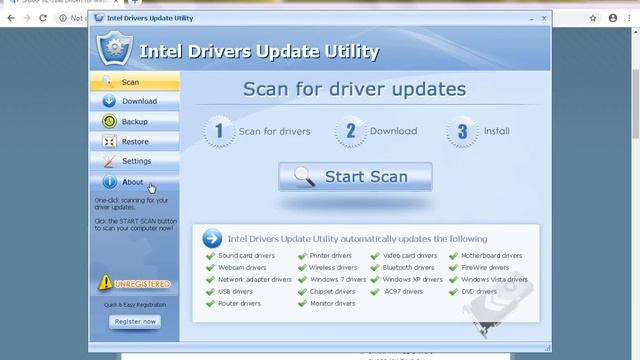Viewport: 640px width, 360px height.
Task: Click the Chipset drivers text
Action: [332, 291]
